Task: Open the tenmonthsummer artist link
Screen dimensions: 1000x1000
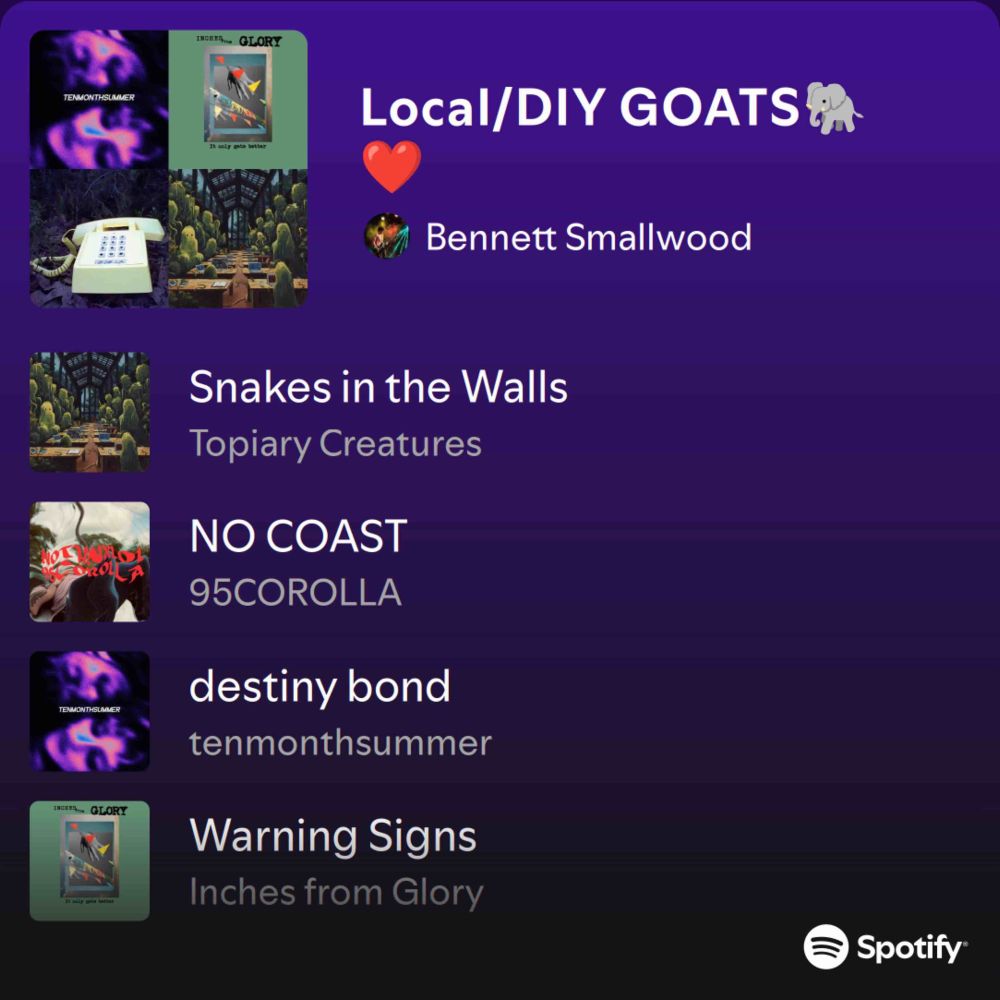Action: 341,743
